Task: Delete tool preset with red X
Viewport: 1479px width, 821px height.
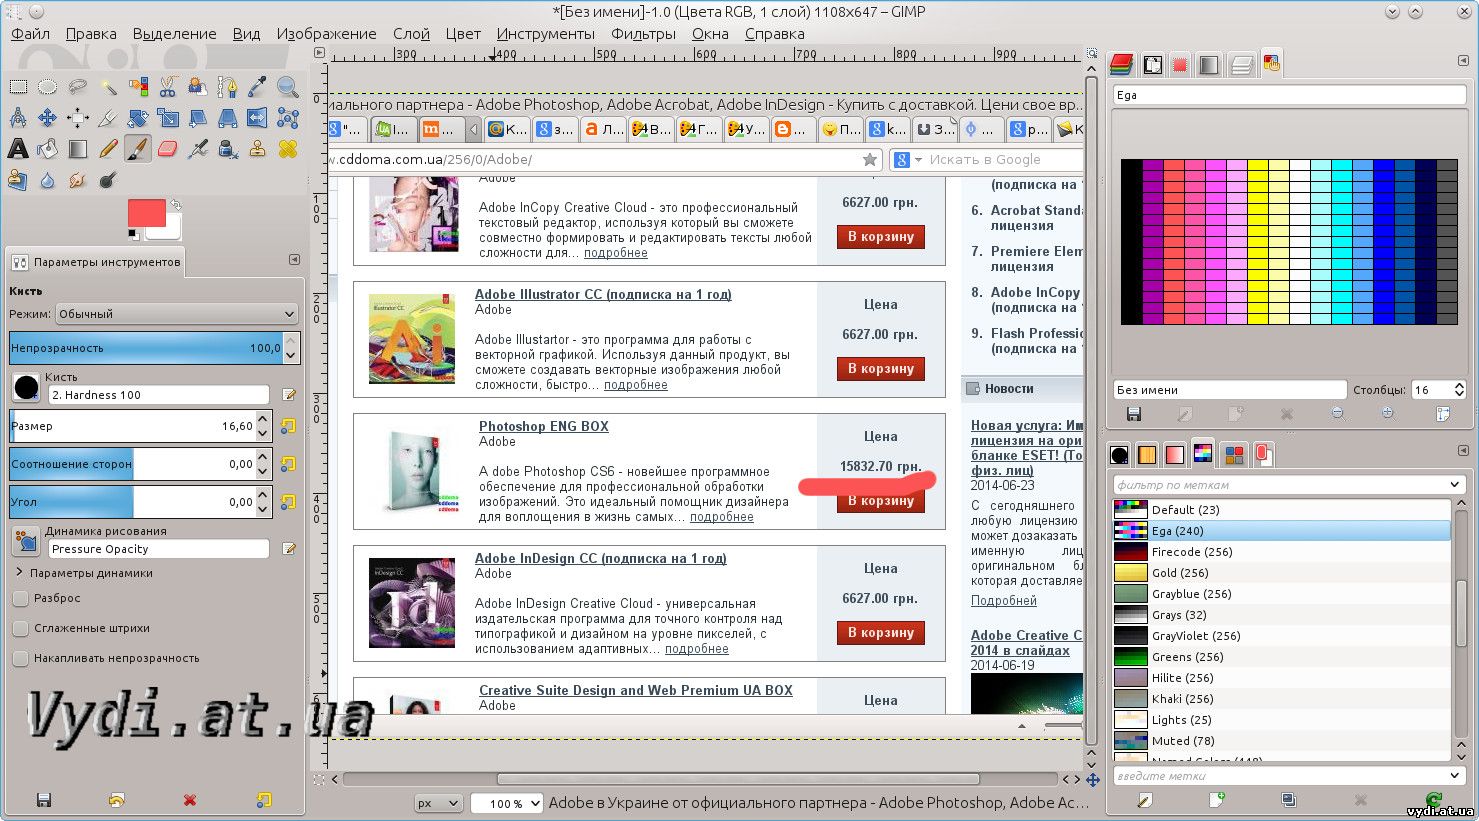Action: [x=190, y=800]
